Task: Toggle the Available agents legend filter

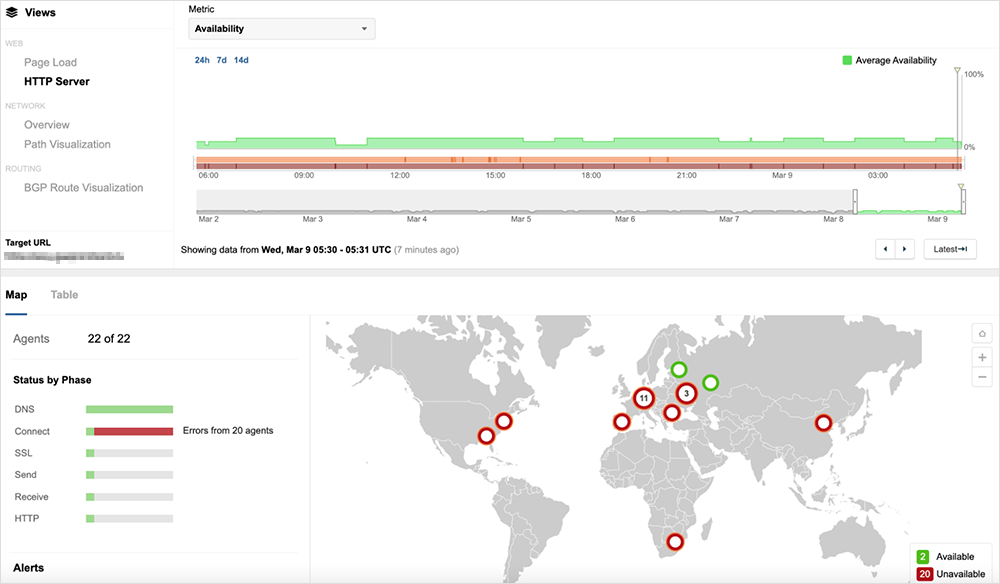Action: pos(924,556)
